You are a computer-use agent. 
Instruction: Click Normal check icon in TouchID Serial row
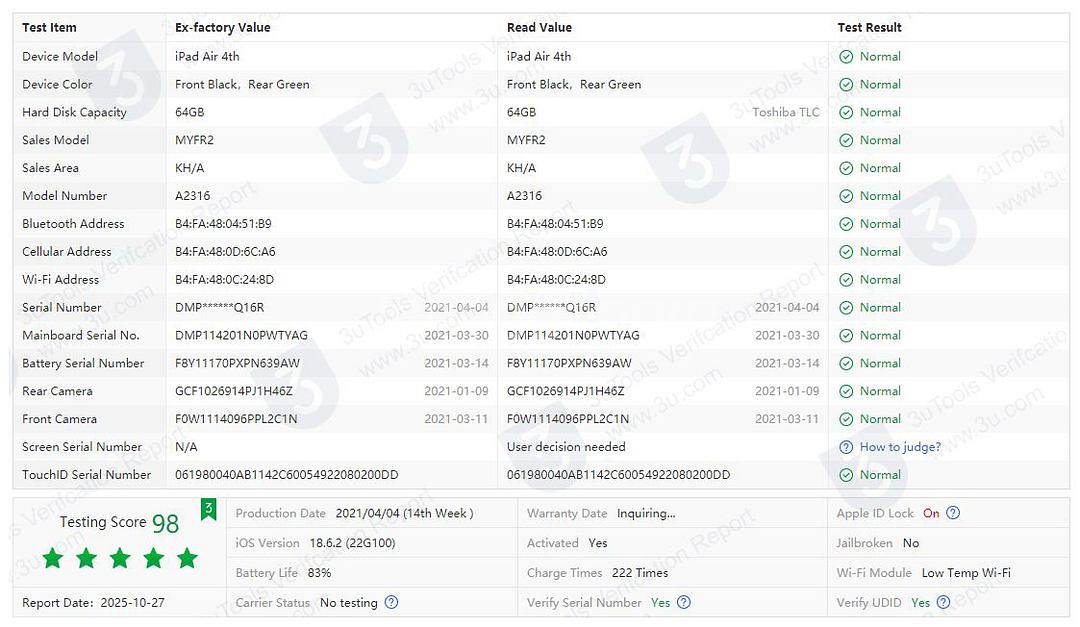[x=846, y=475]
